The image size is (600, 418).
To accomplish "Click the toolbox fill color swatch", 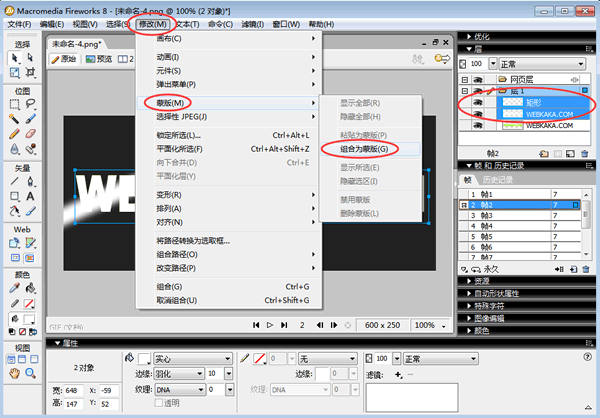I will pyautogui.click(x=29, y=319).
